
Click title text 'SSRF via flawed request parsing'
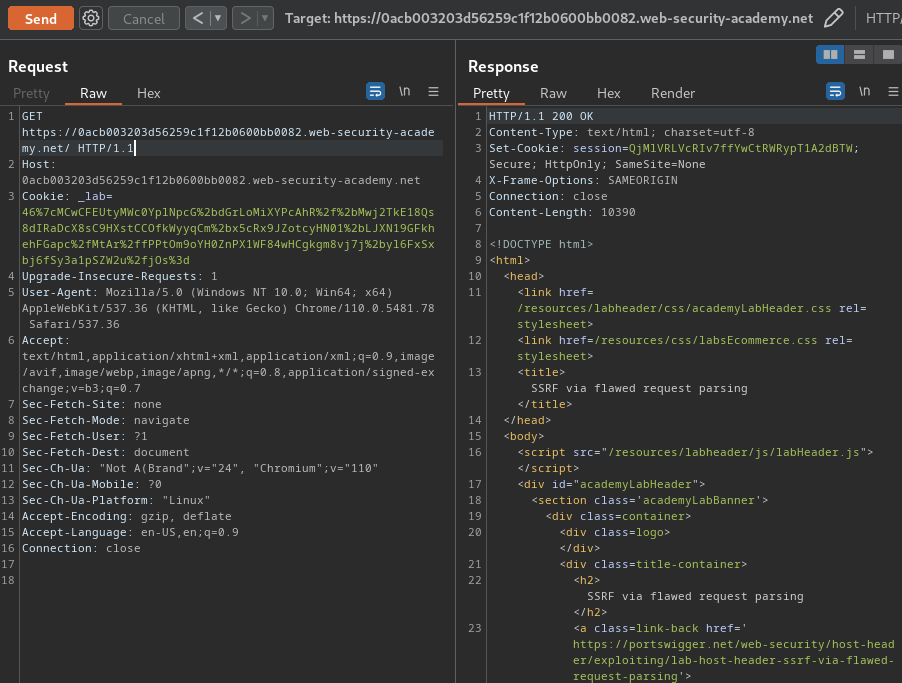pyautogui.click(x=639, y=388)
